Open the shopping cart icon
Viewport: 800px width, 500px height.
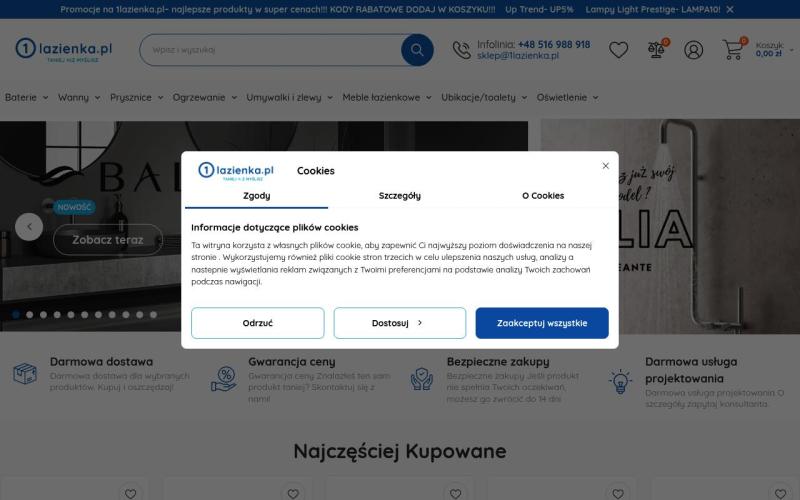[x=733, y=49]
